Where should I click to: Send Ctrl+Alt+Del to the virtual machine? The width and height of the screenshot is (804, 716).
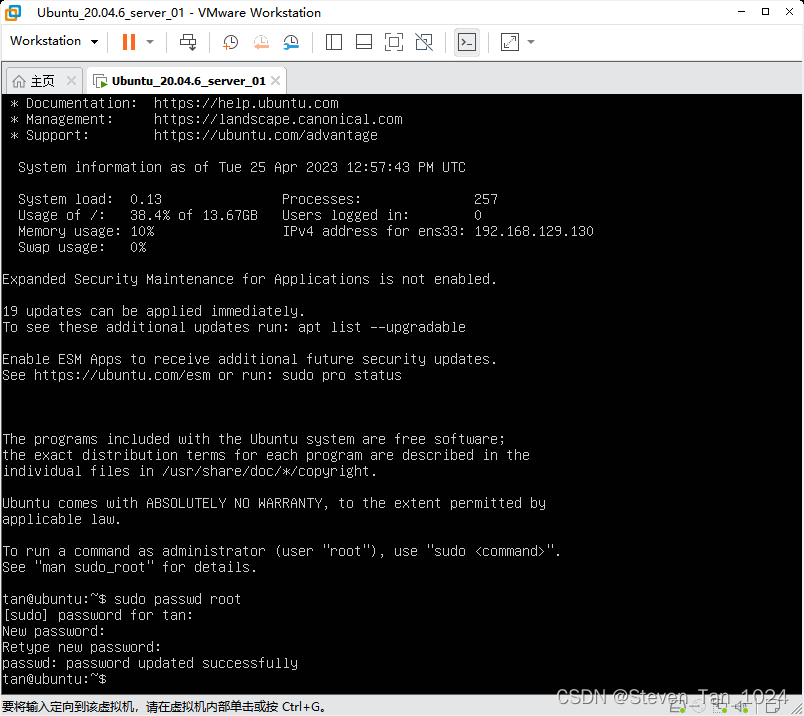[x=188, y=42]
